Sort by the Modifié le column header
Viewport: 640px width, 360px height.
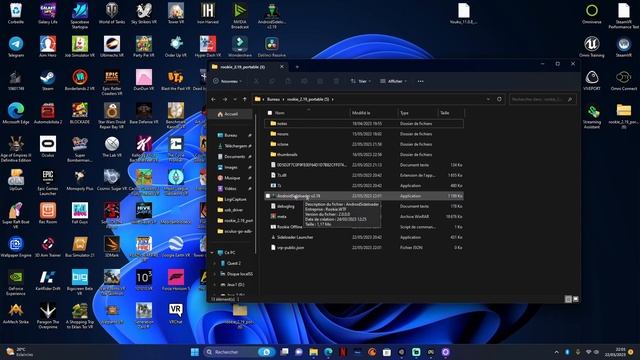click(373, 113)
